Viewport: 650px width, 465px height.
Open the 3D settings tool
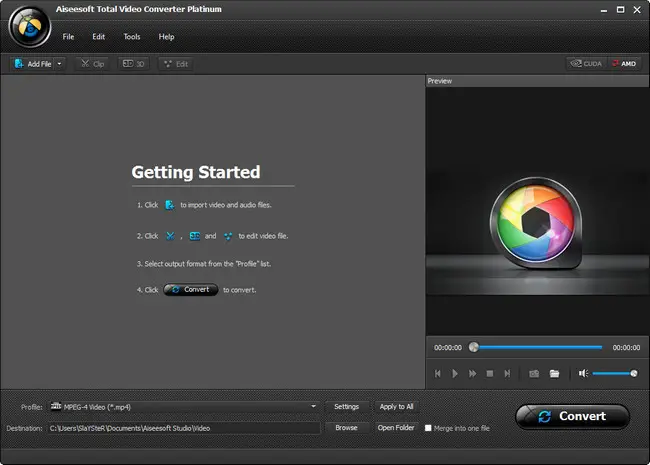pos(134,64)
